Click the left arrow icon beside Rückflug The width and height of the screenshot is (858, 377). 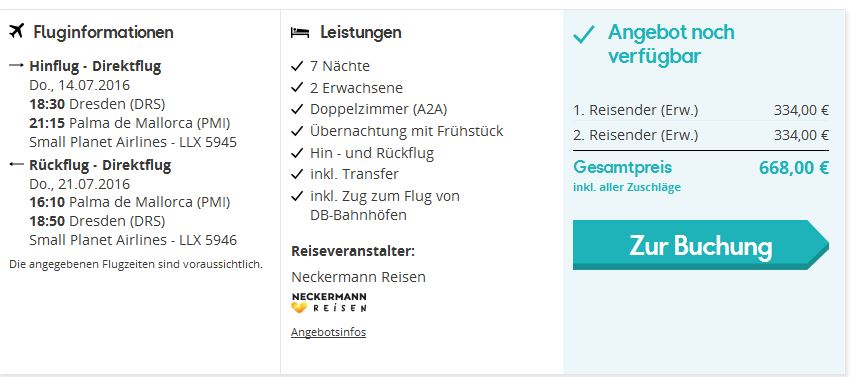(x=16, y=164)
